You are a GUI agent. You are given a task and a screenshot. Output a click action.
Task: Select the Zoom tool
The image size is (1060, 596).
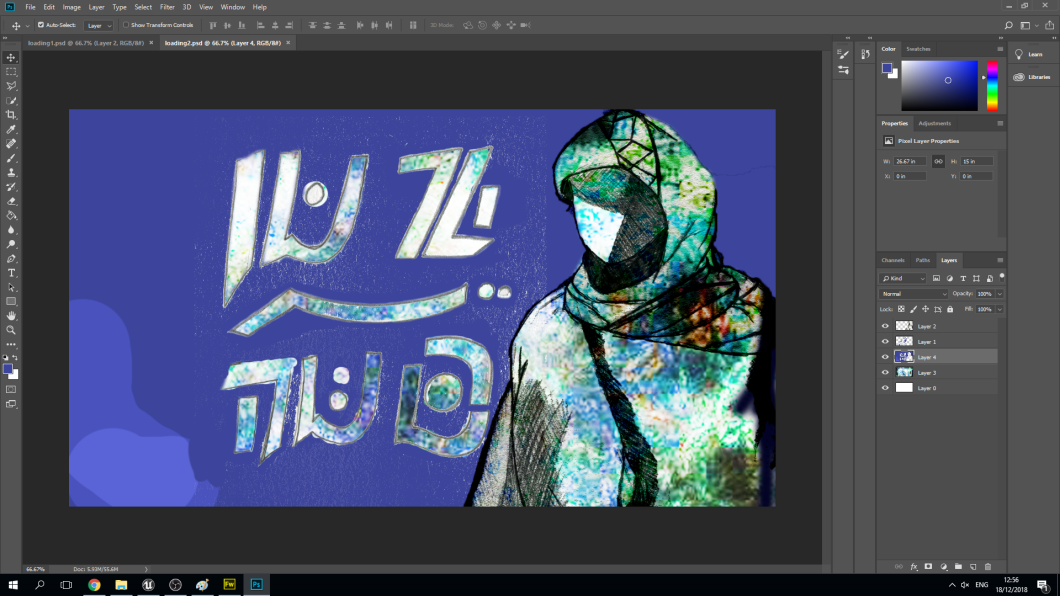tap(12, 329)
